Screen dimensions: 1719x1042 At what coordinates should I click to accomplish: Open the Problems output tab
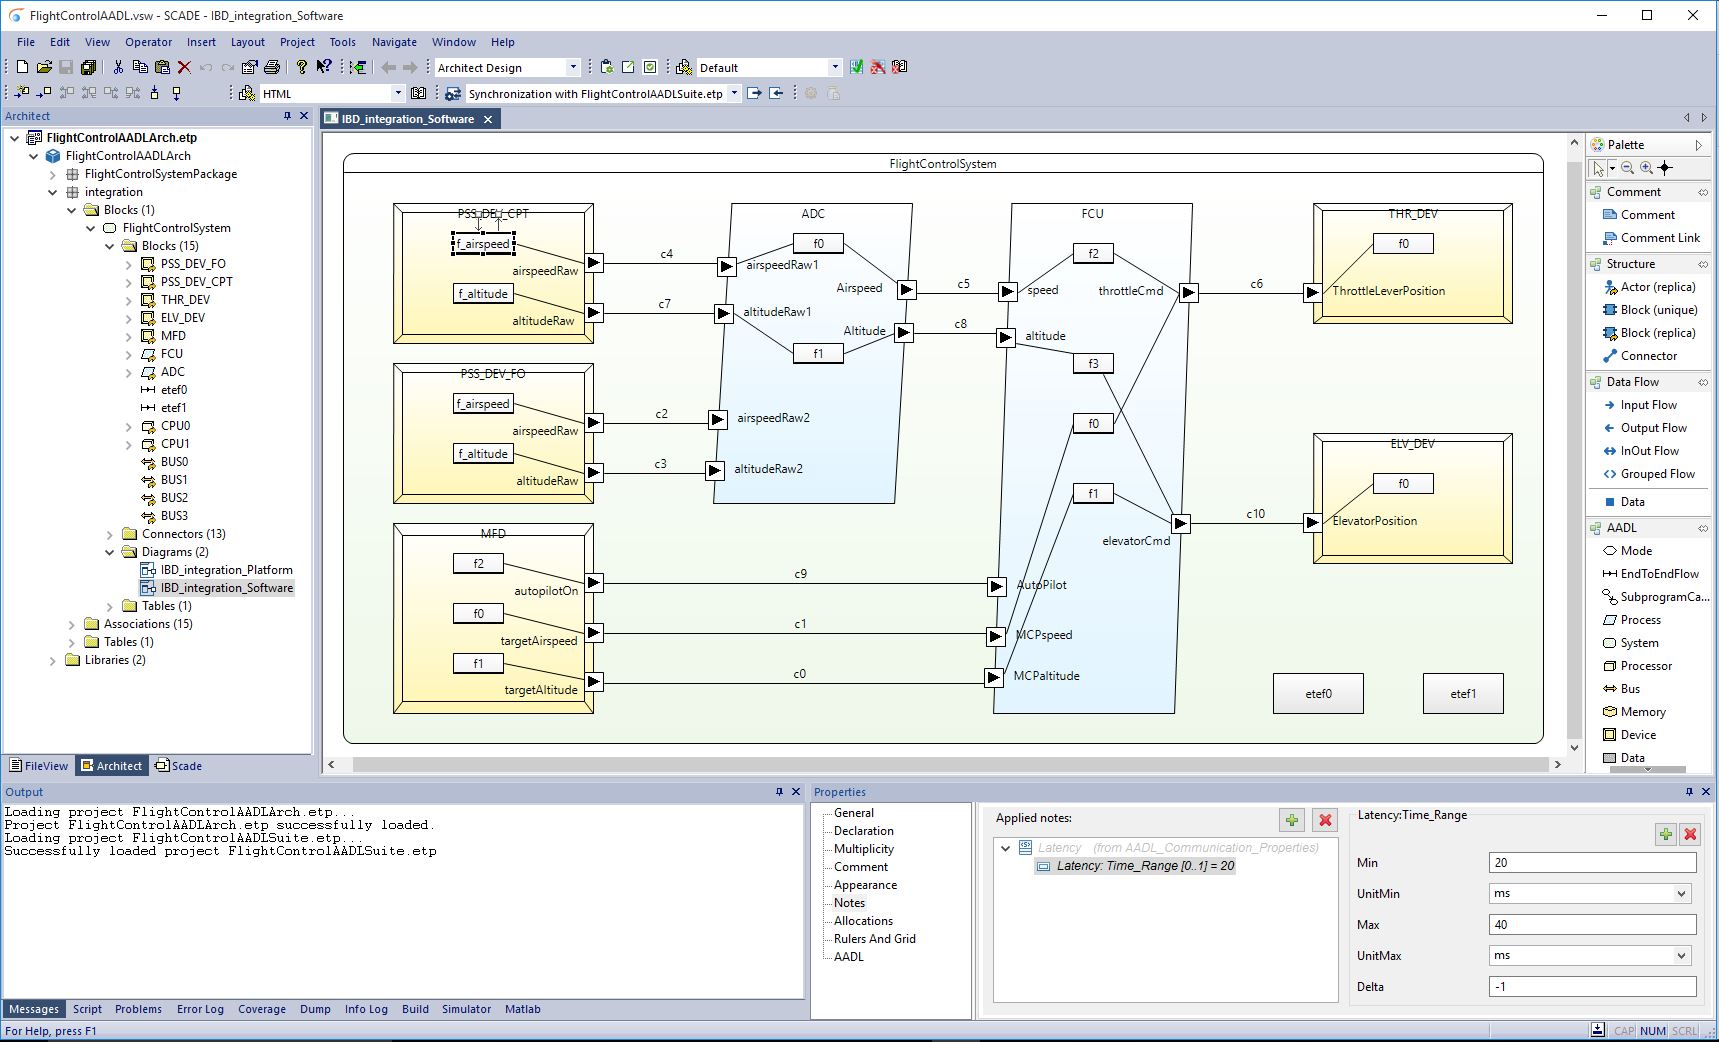[138, 1009]
